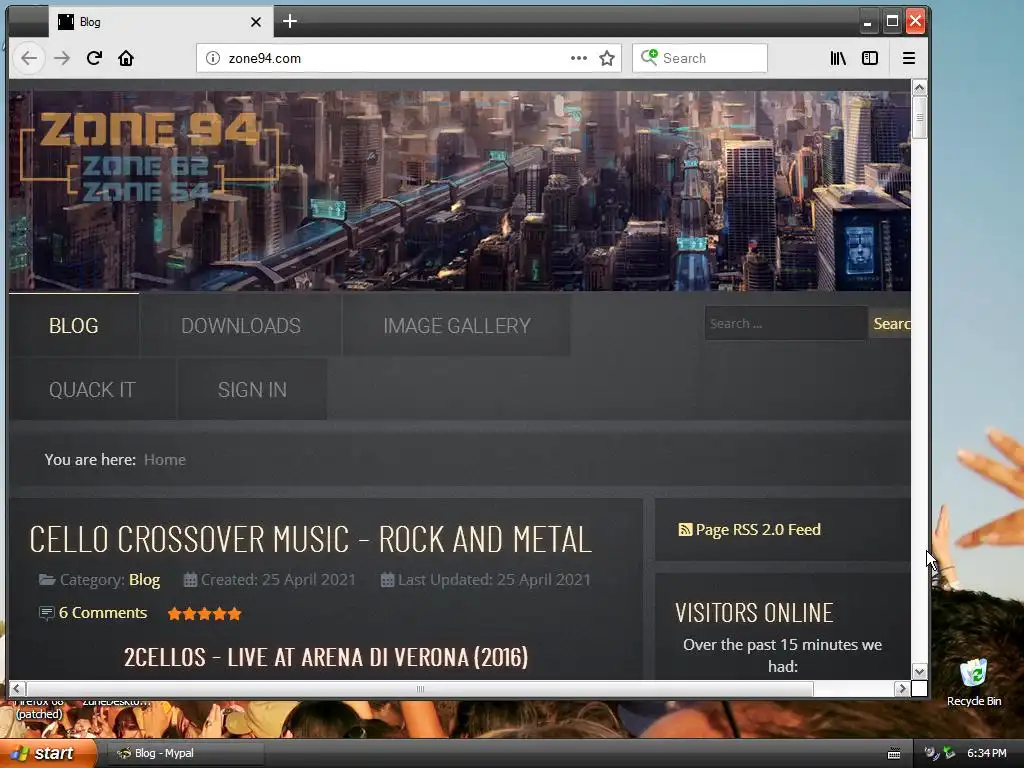Open Page RSS 2.0 Feed link
Image resolution: width=1024 pixels, height=768 pixels.
pyautogui.click(x=758, y=530)
